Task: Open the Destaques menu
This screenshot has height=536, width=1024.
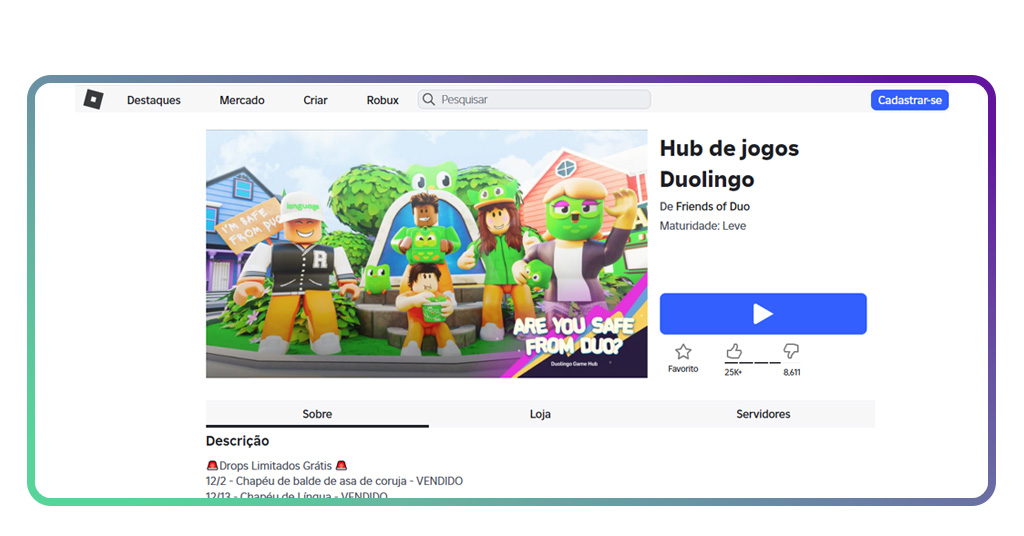Action: tap(153, 100)
